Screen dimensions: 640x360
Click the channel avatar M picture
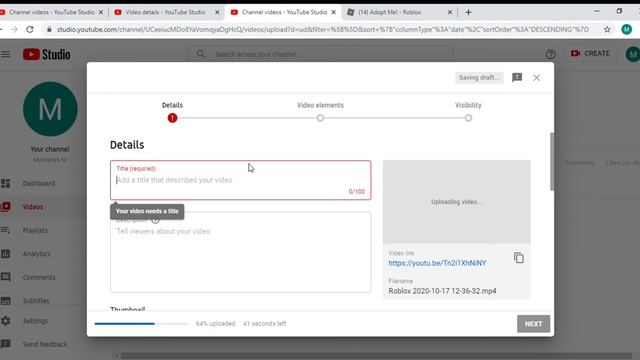50,109
